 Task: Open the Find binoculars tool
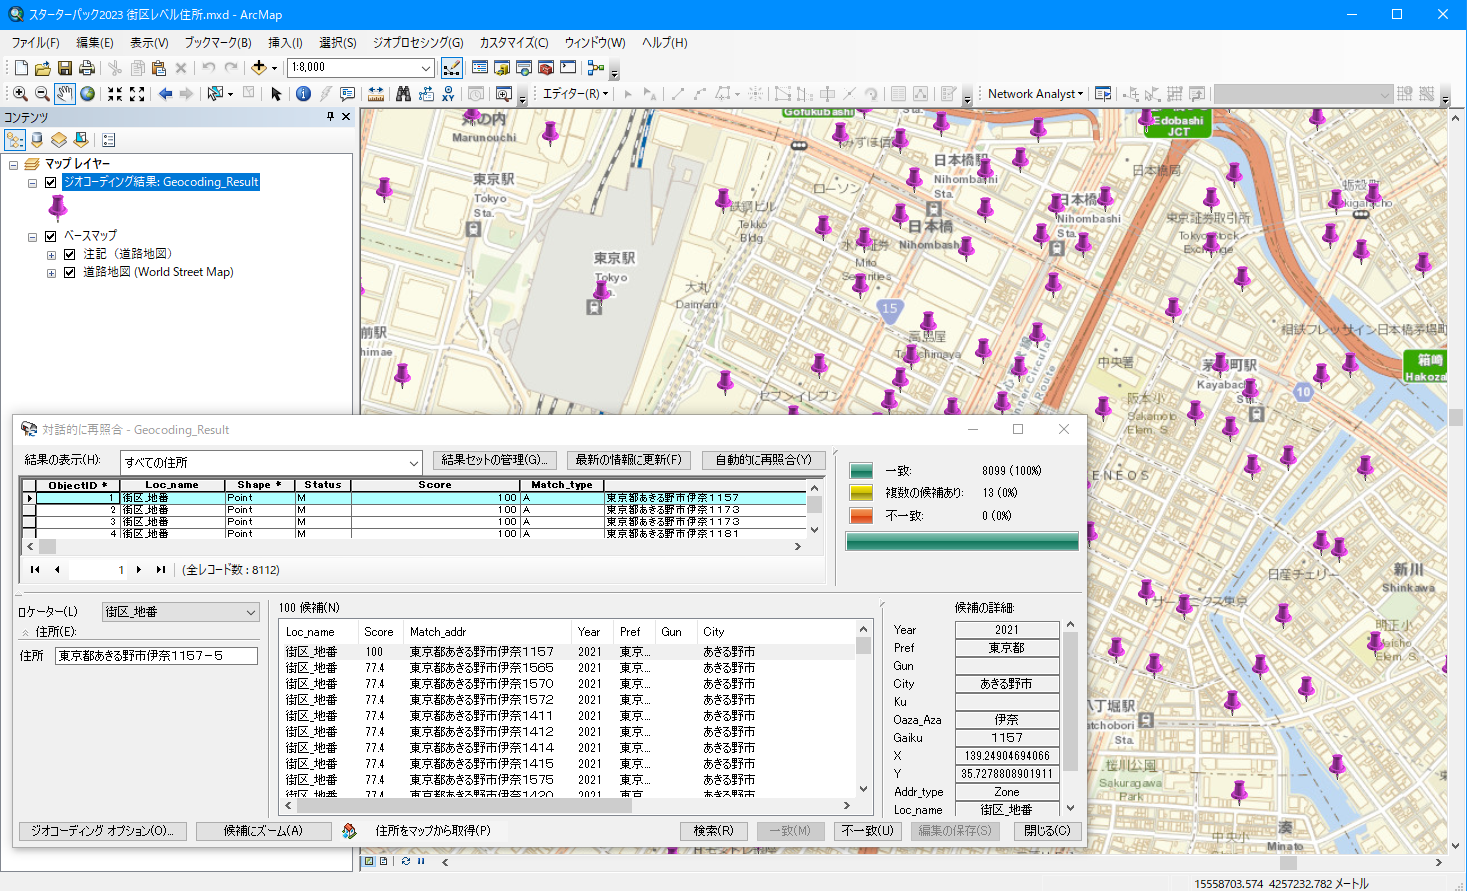point(403,94)
